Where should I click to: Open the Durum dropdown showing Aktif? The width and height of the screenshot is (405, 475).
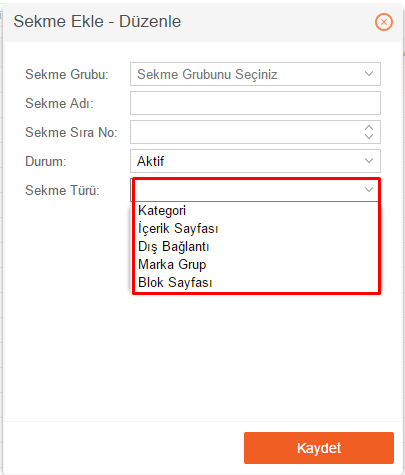tap(255, 161)
